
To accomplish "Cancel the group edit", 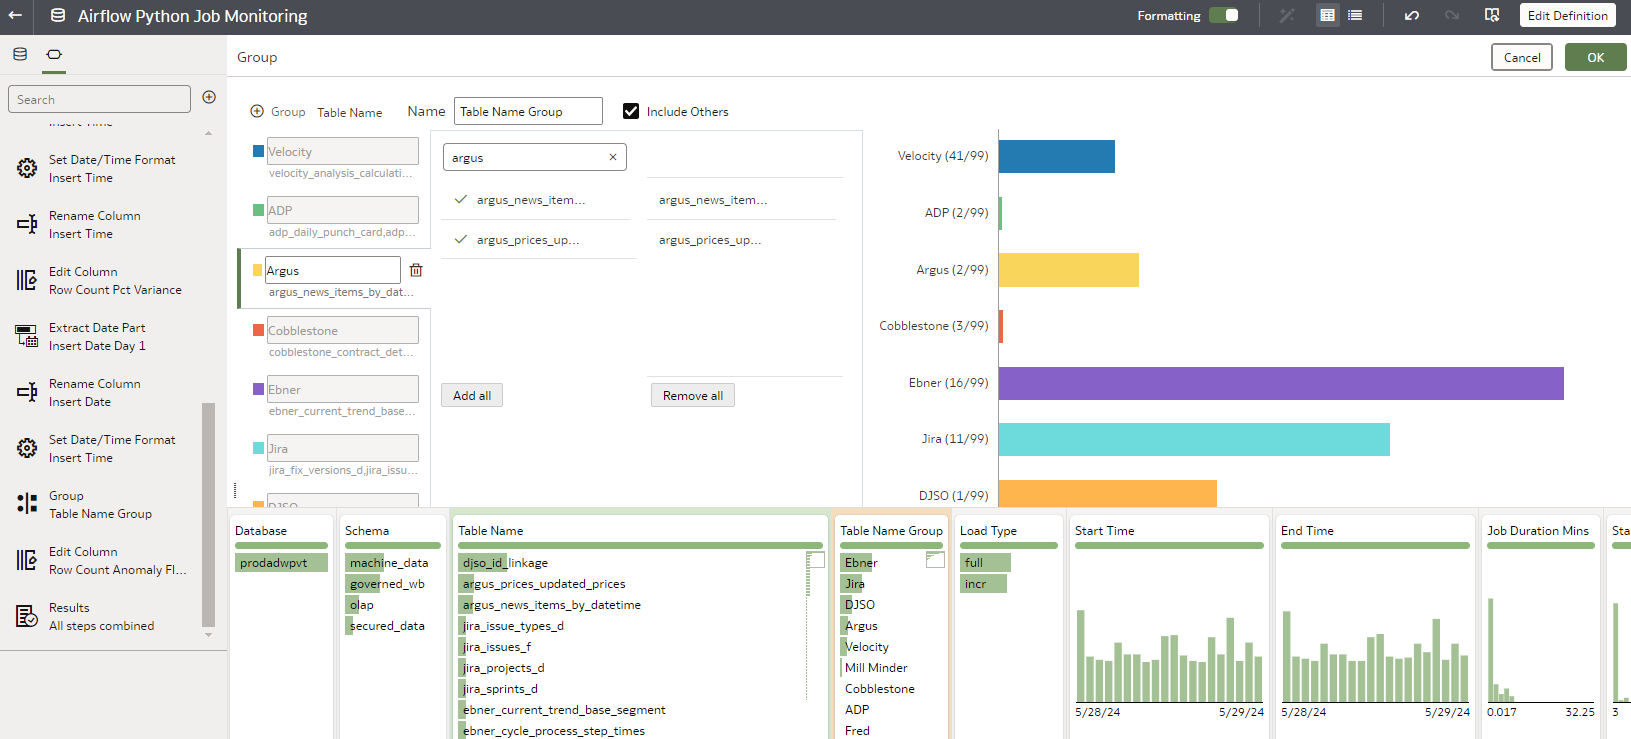I will click(x=1522, y=57).
